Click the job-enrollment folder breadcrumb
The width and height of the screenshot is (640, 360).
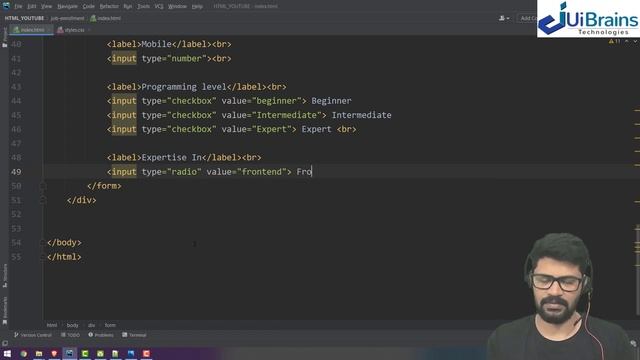(x=67, y=18)
